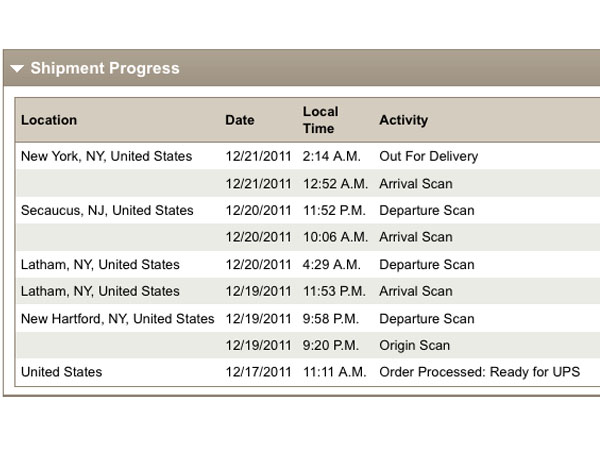Click the 12/17/2011 date cell
600x450 pixels.
258,372
